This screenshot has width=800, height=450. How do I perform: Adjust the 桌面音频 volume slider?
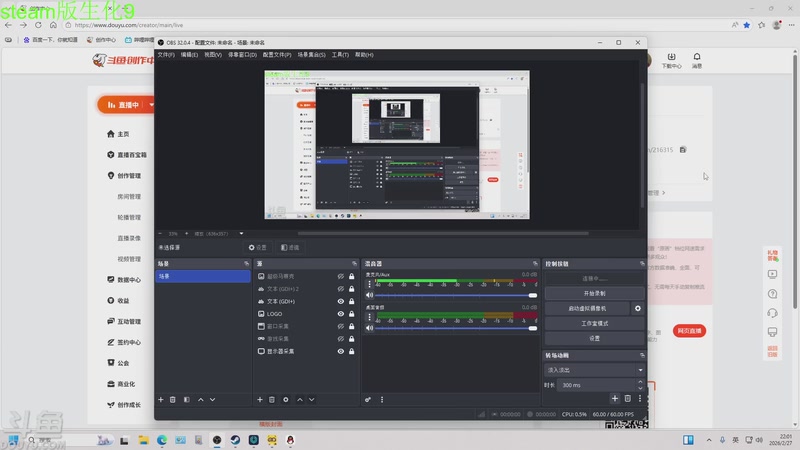(456, 329)
